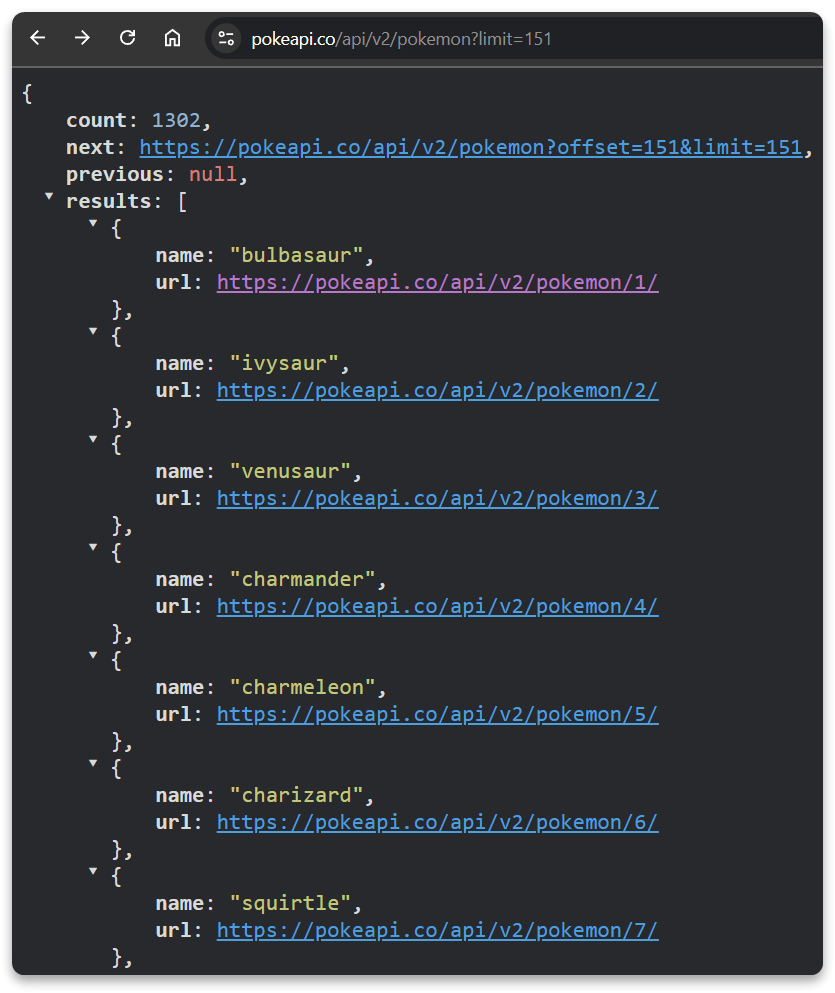
Task: Open the browser home page
Action: [x=171, y=38]
